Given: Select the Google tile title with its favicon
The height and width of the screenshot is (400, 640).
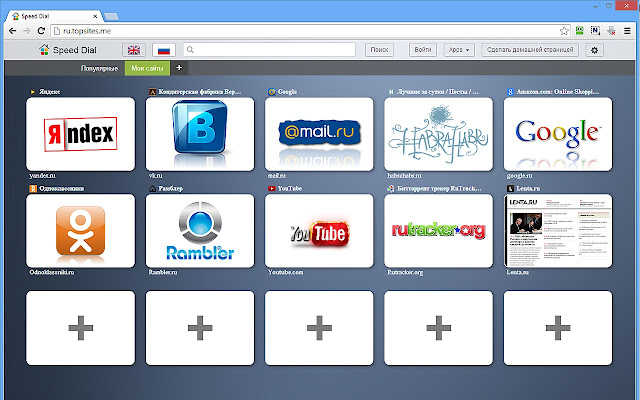Looking at the screenshot, I should tap(282, 92).
